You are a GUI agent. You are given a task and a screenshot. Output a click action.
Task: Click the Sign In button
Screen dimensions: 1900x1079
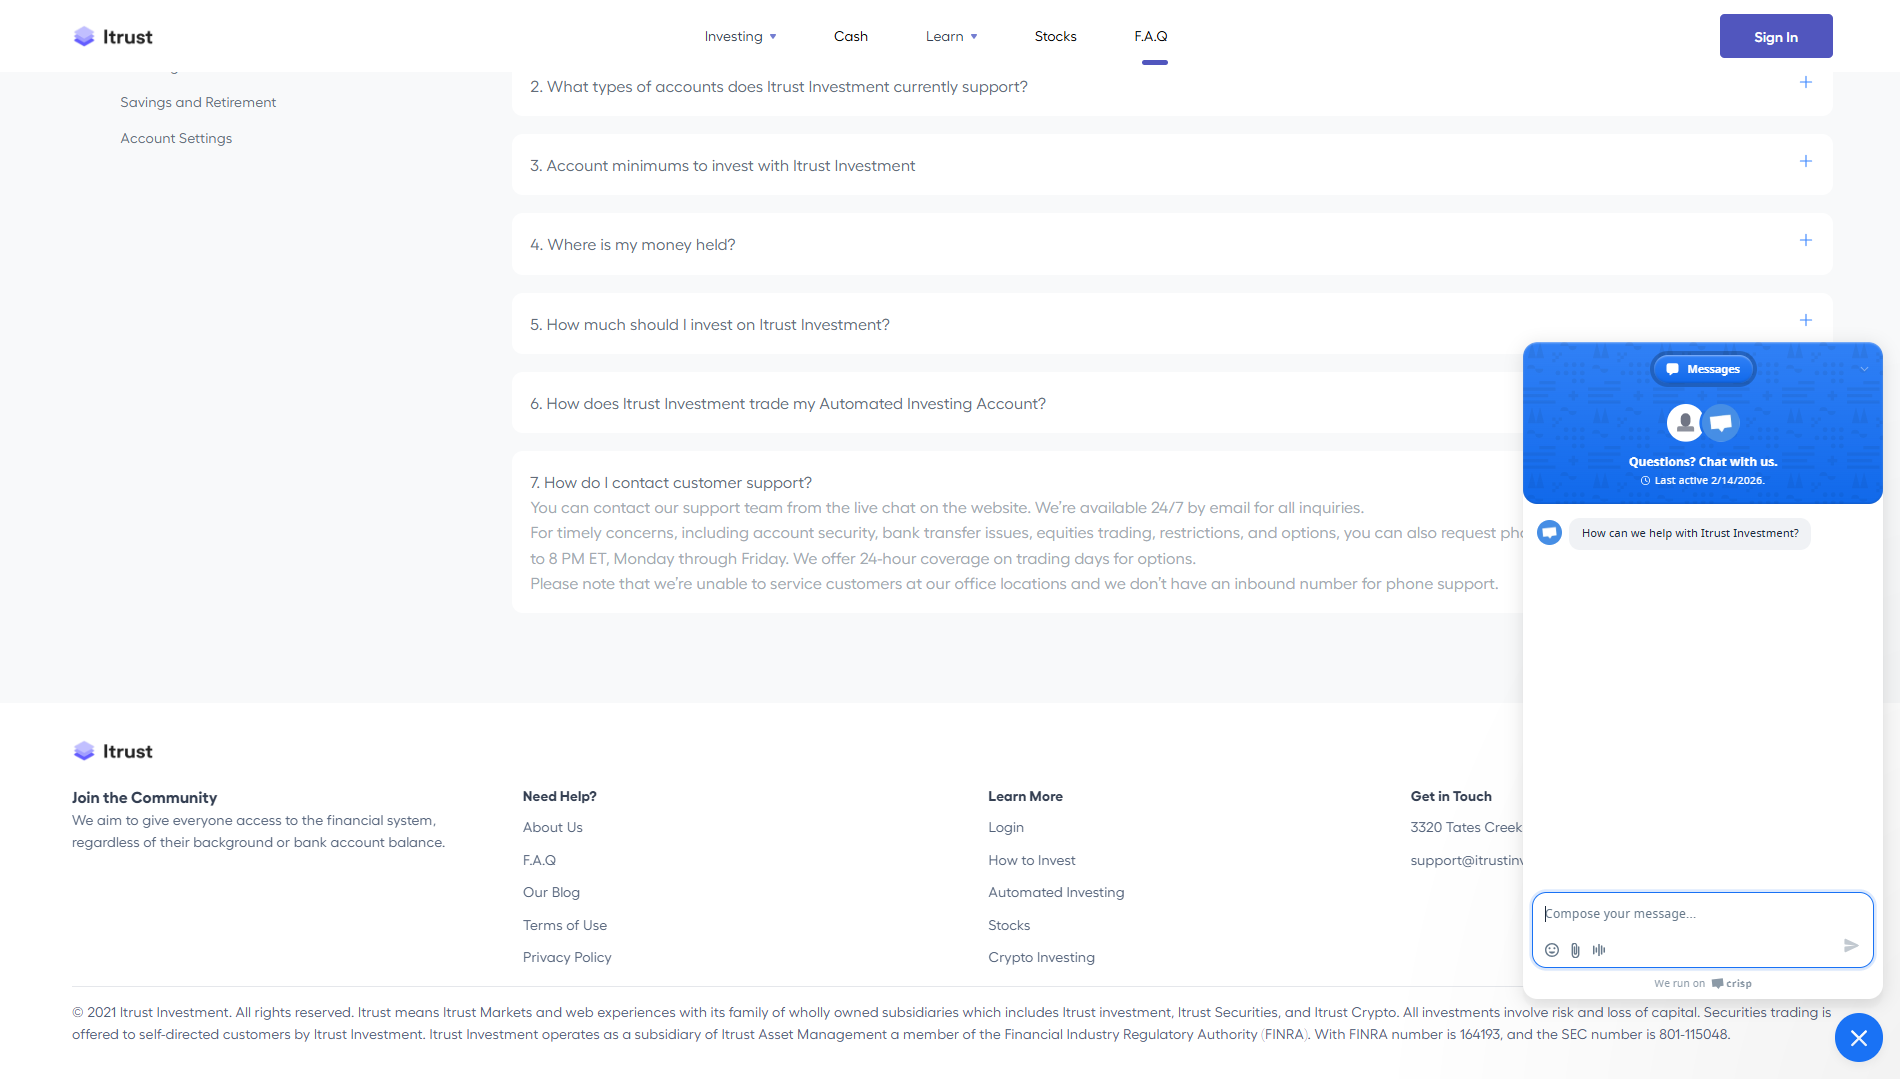coord(1776,36)
